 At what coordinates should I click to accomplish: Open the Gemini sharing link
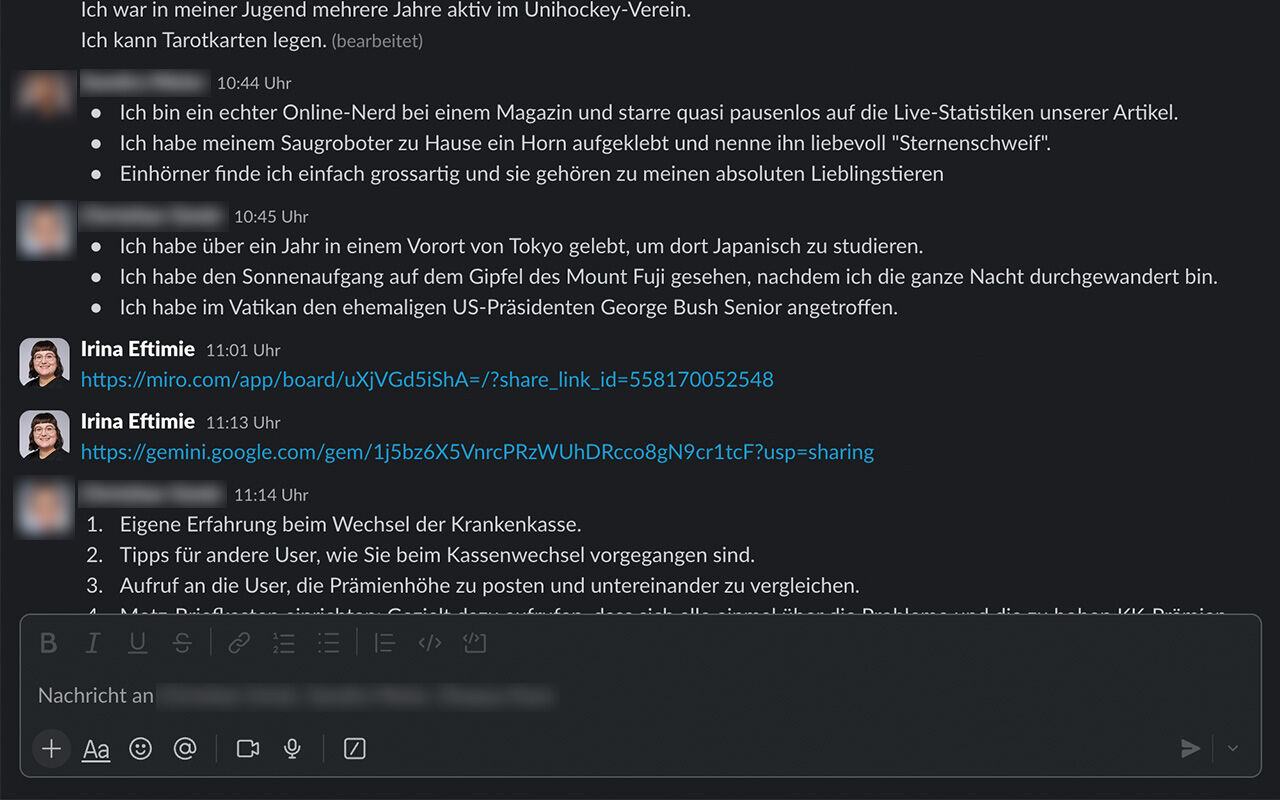point(477,452)
